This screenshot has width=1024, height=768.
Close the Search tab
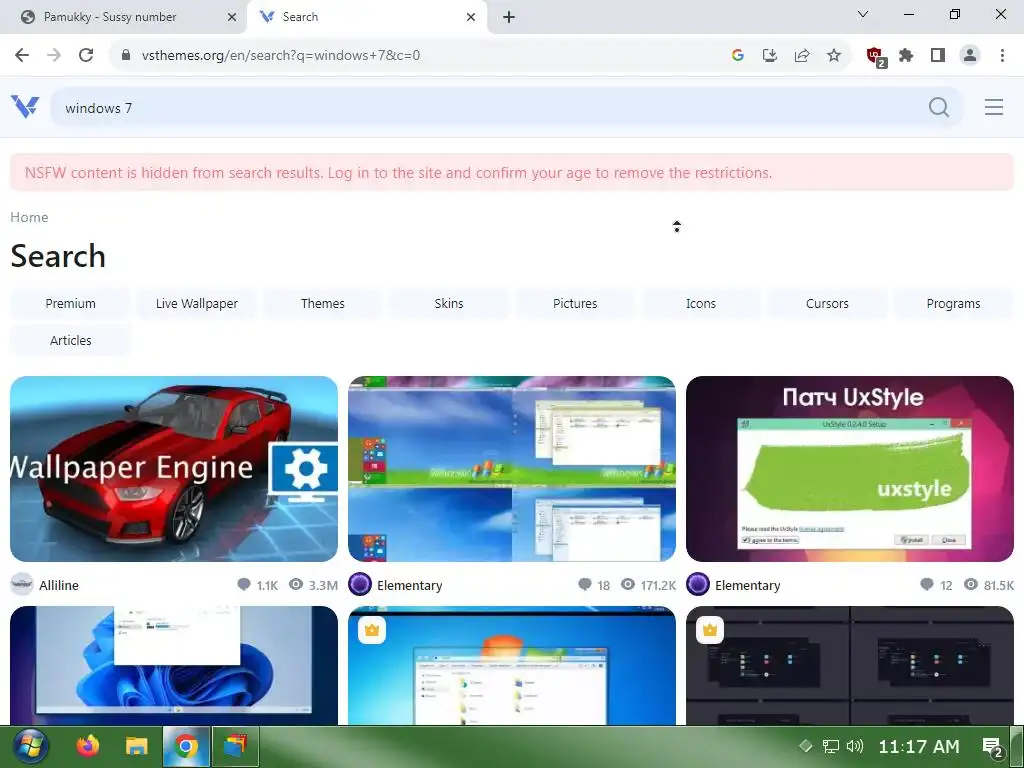pos(471,17)
